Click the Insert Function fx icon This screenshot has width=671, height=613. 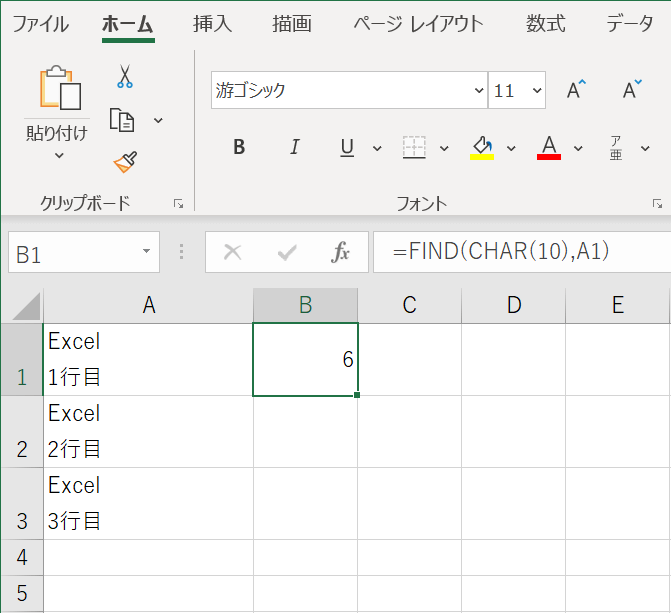pos(340,252)
